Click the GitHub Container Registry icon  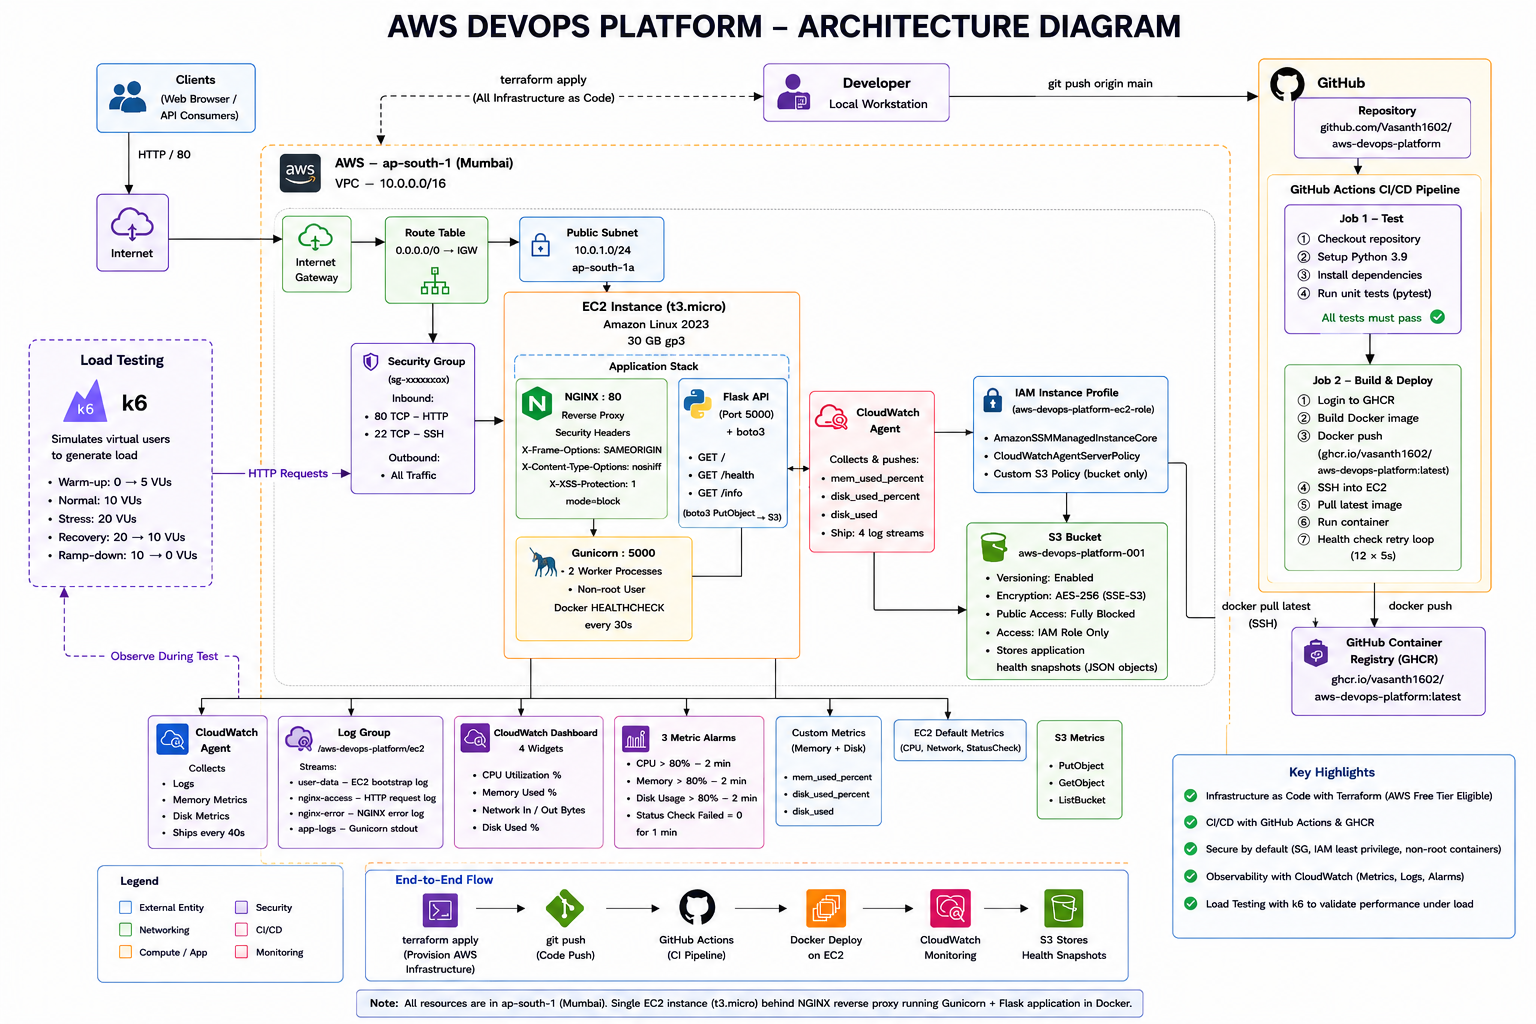[1316, 655]
